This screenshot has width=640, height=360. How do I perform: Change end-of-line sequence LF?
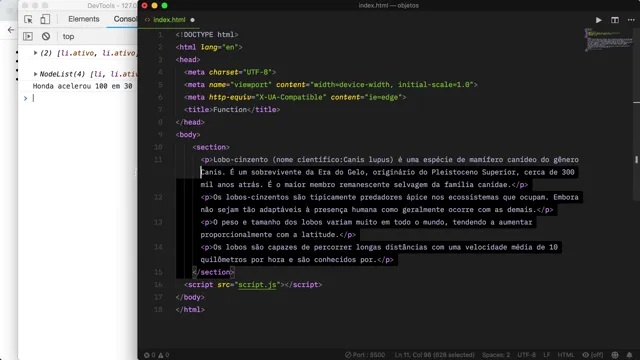click(547, 355)
